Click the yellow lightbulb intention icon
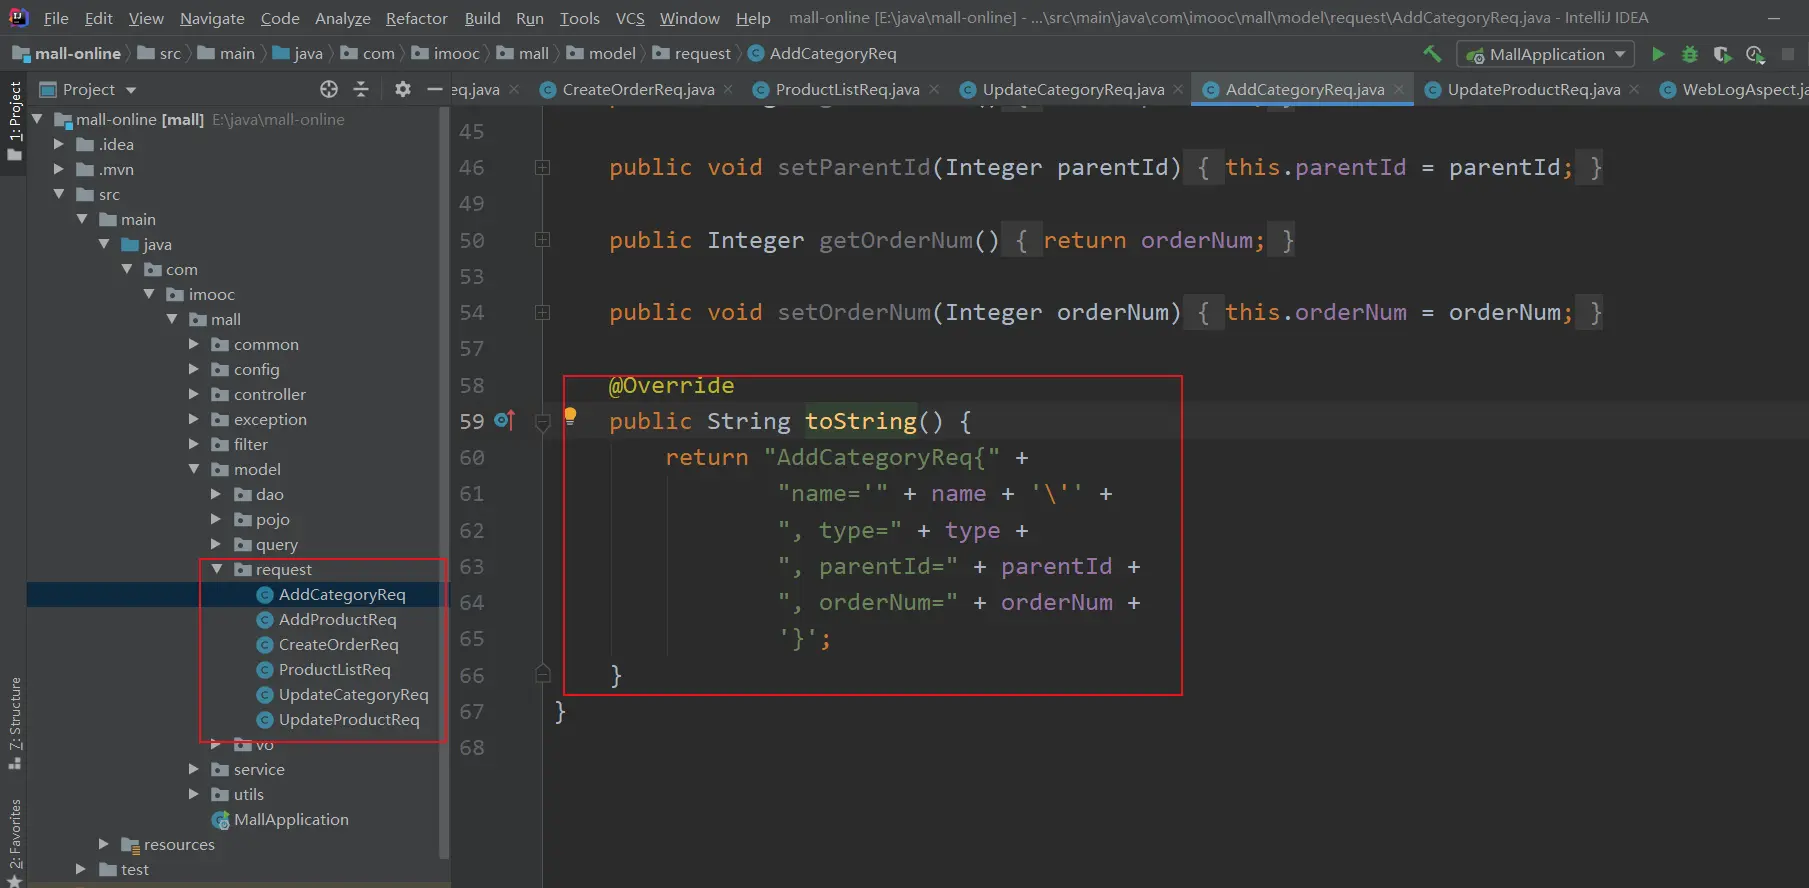Viewport: 1809px width, 888px height. [570, 415]
